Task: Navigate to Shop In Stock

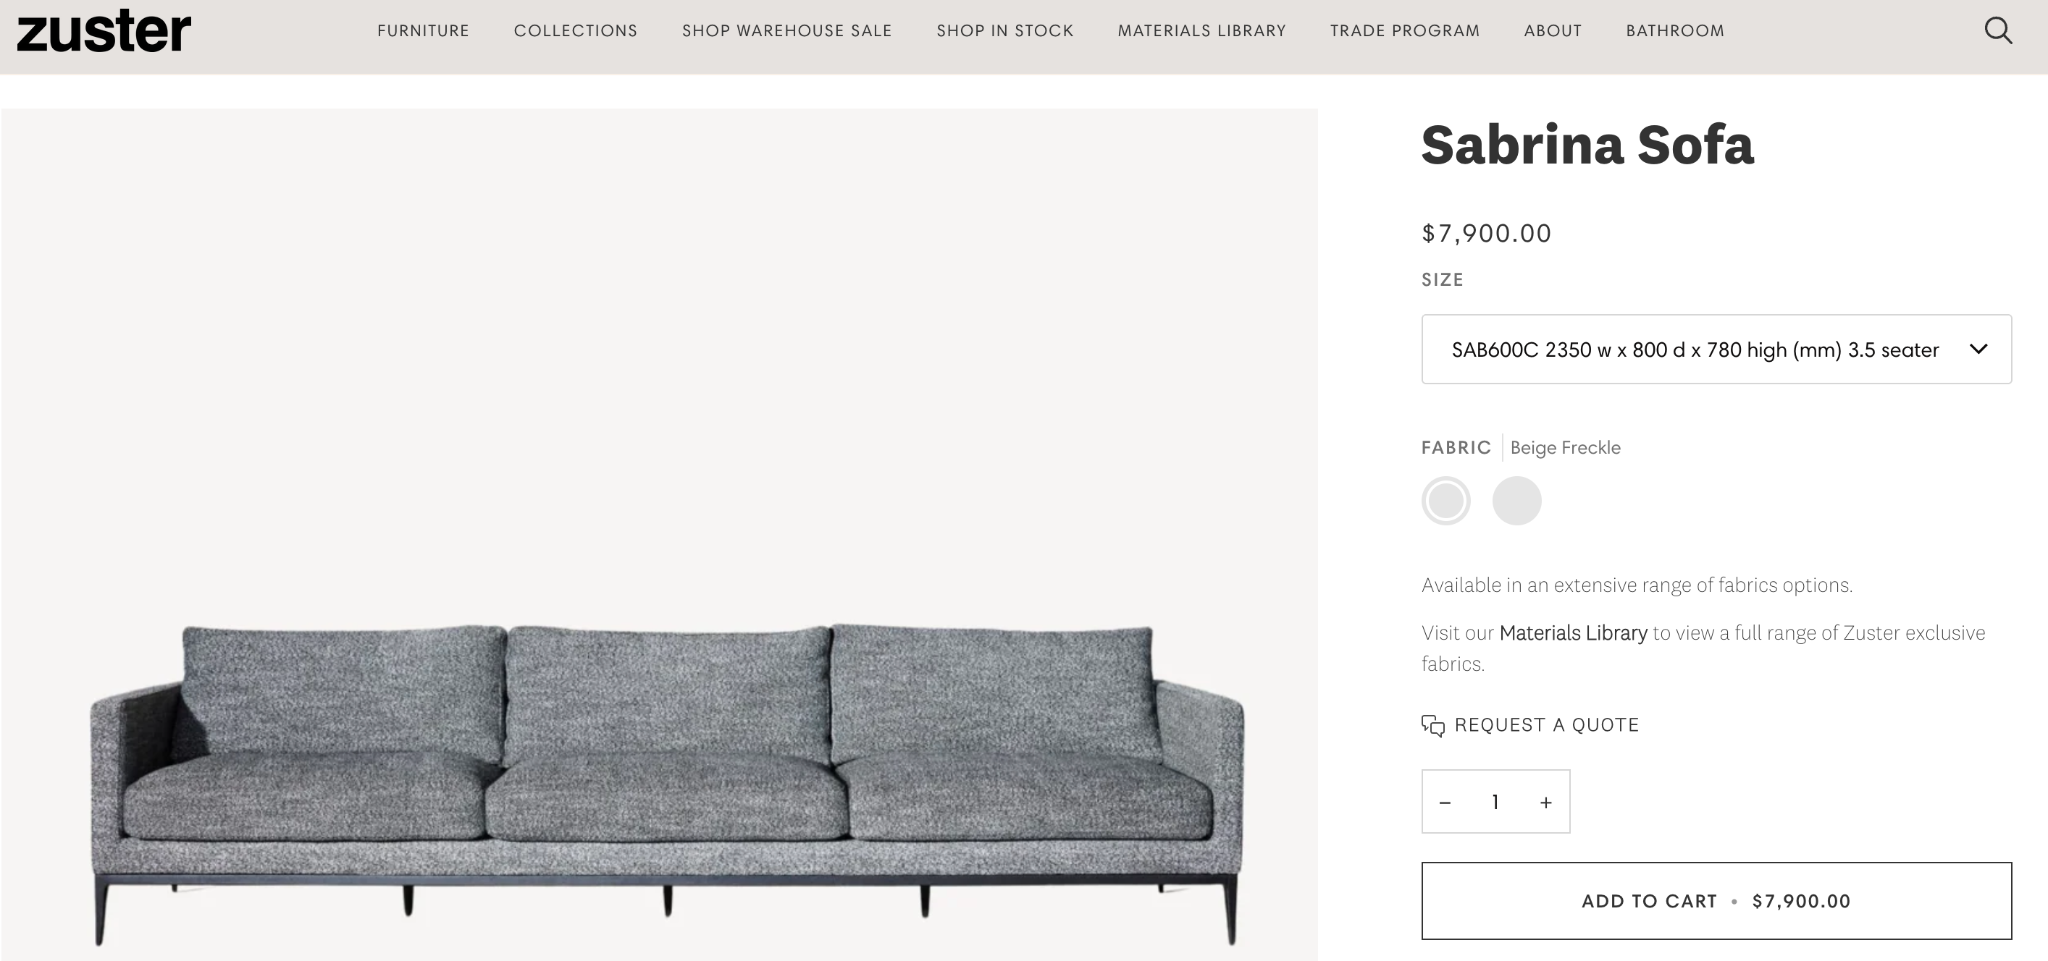Action: pos(1005,31)
